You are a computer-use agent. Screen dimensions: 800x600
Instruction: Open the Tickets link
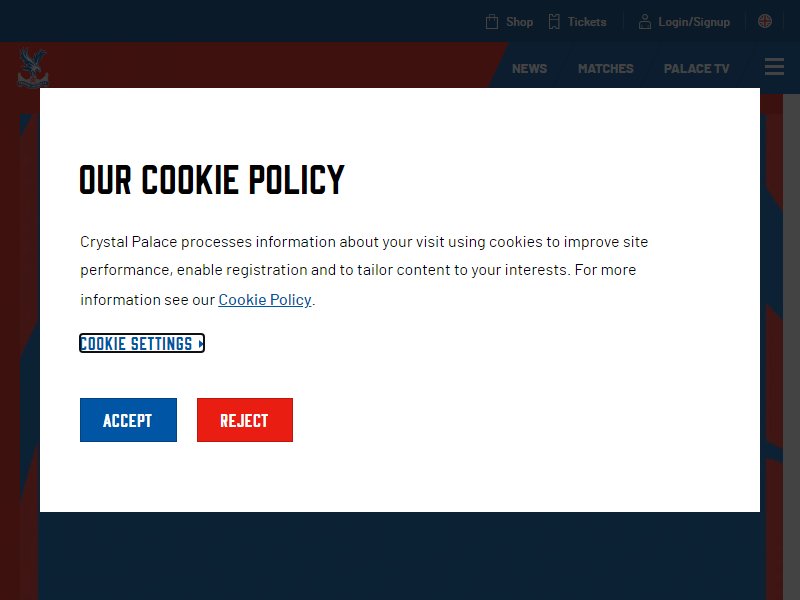click(587, 22)
